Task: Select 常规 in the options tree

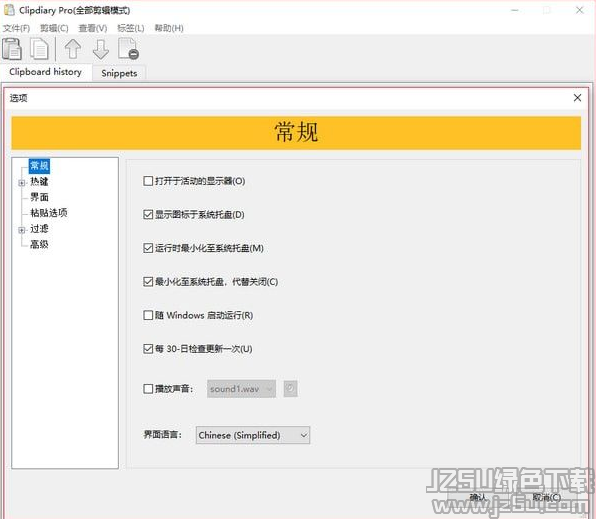Action: tap(39, 166)
